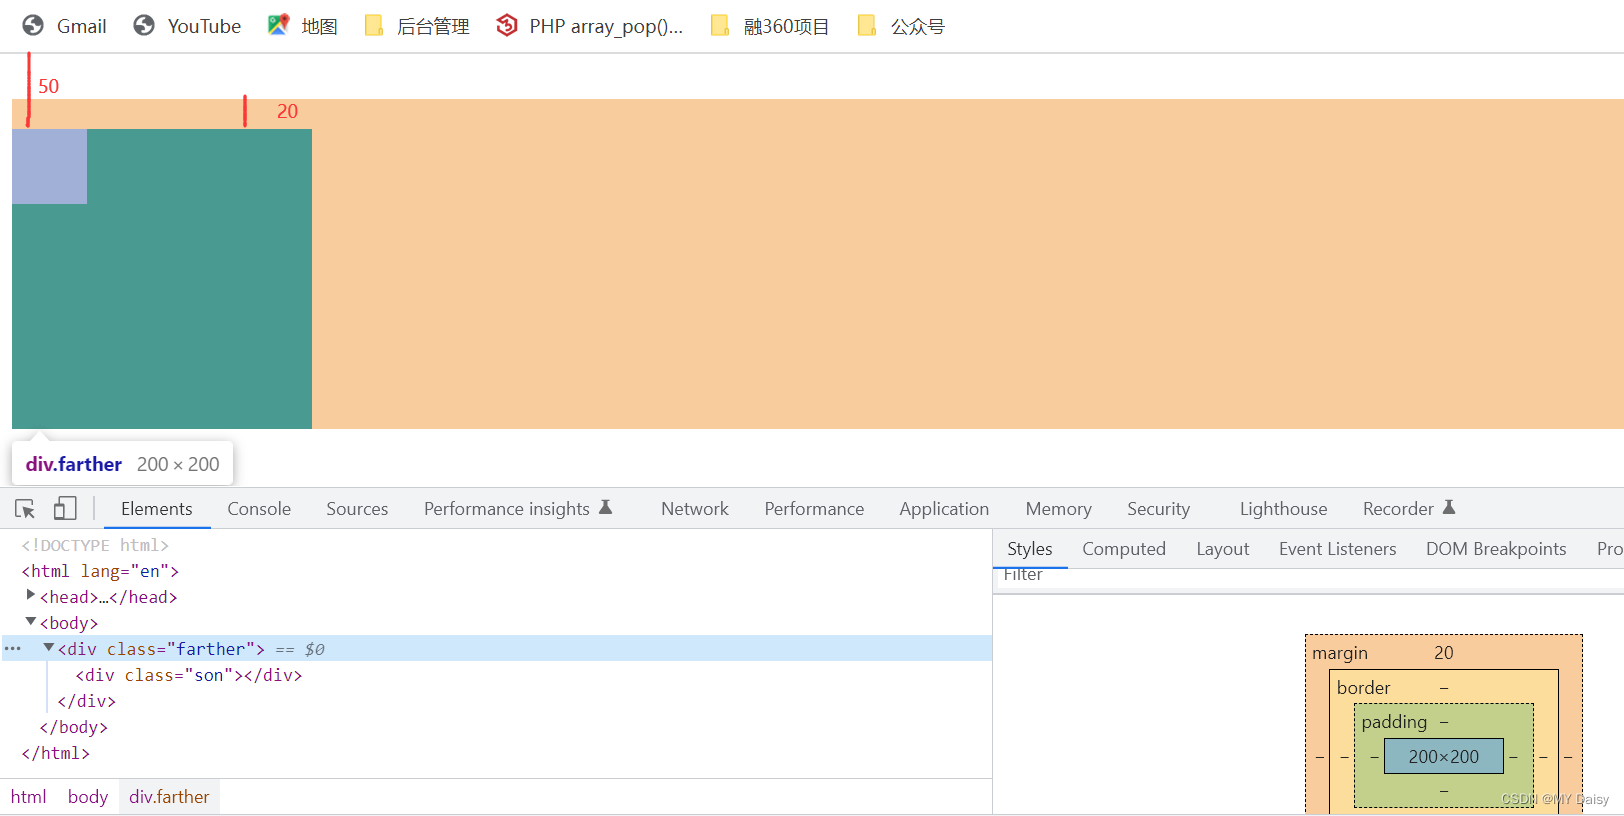The image size is (1624, 816).
Task: Click the YouTube bookmark globe icon
Action: click(x=144, y=25)
